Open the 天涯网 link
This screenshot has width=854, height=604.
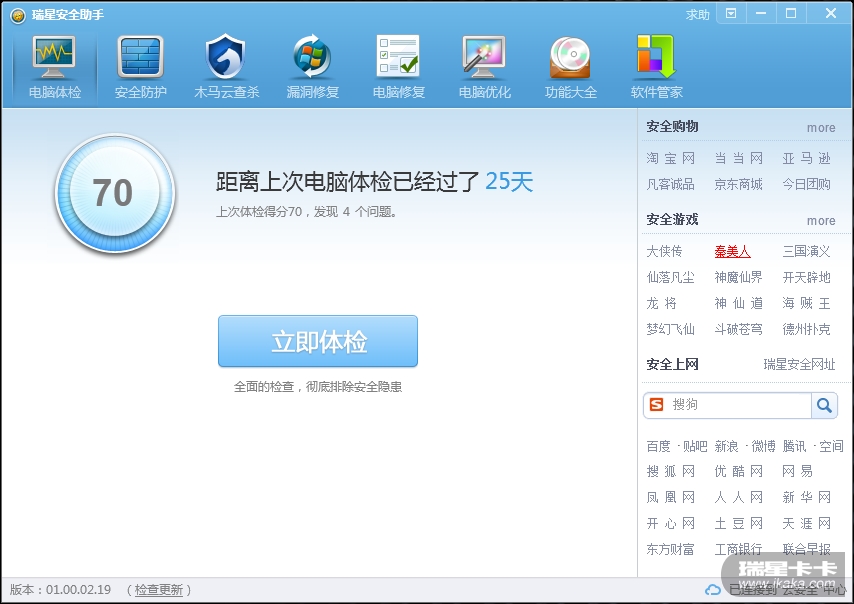[x=807, y=524]
